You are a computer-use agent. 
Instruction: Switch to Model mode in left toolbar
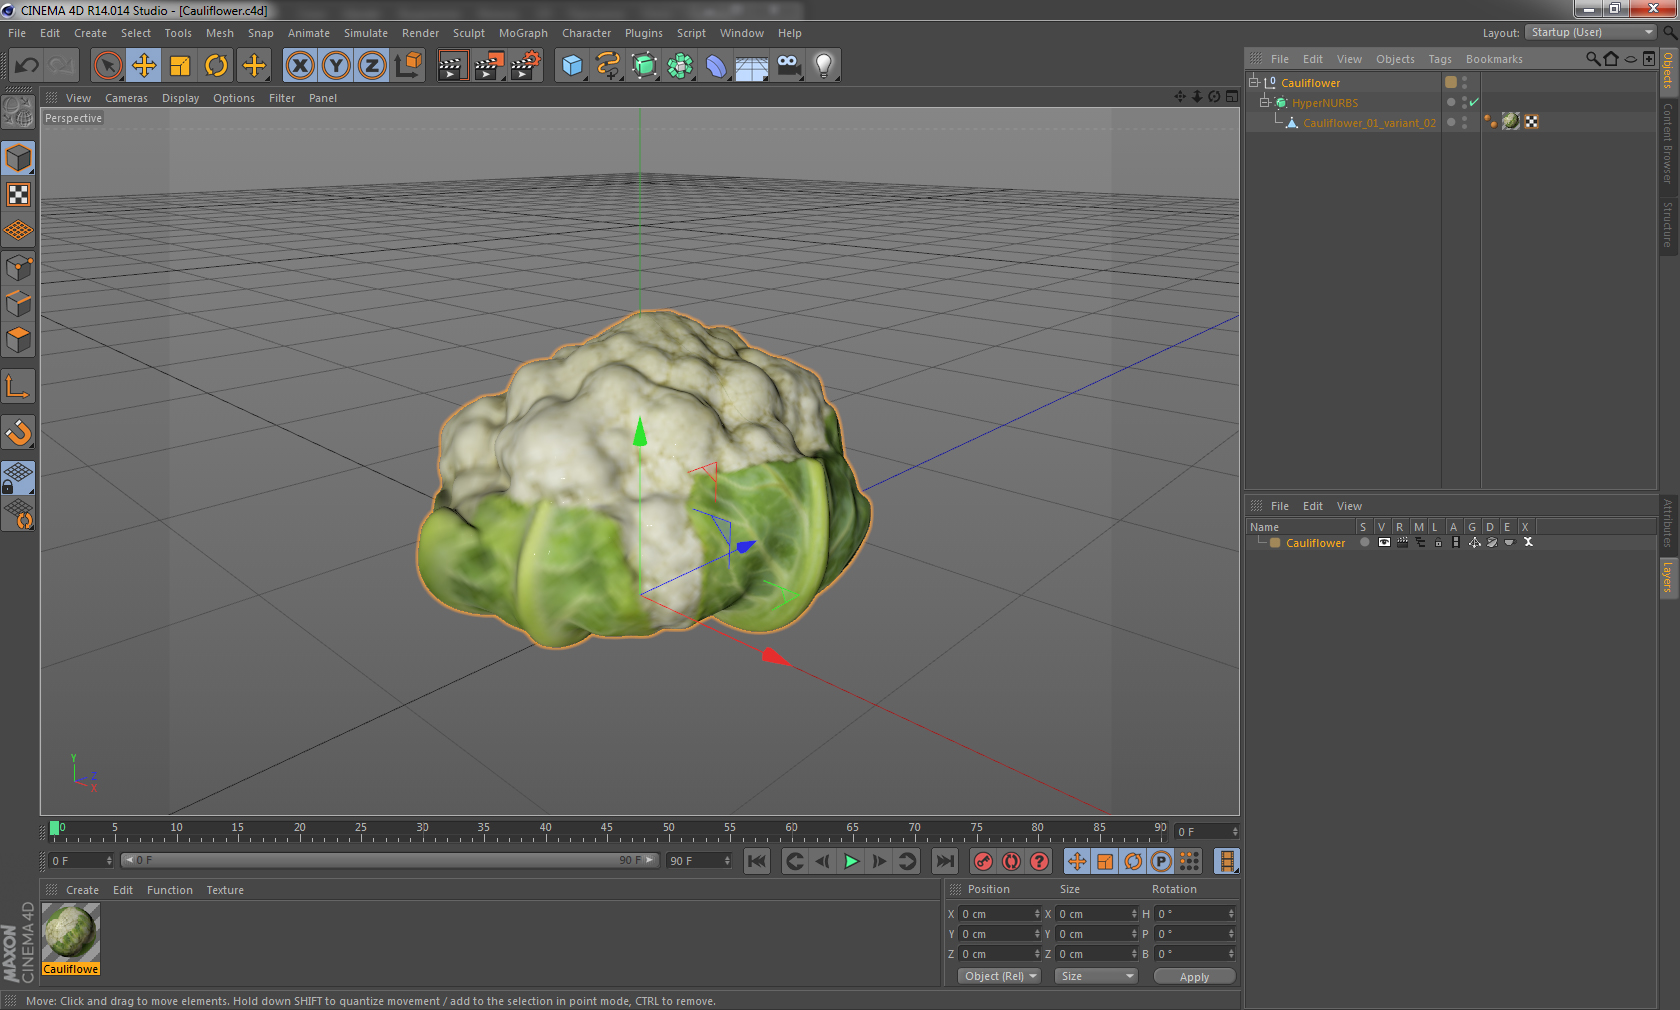click(18, 159)
